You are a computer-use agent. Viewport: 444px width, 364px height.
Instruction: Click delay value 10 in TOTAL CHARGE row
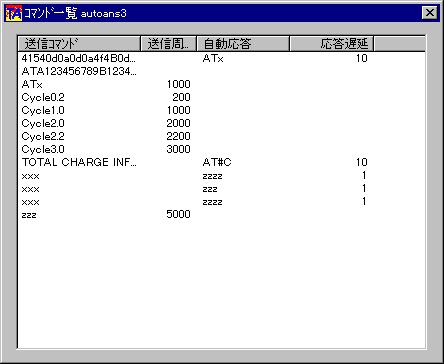(x=362, y=162)
